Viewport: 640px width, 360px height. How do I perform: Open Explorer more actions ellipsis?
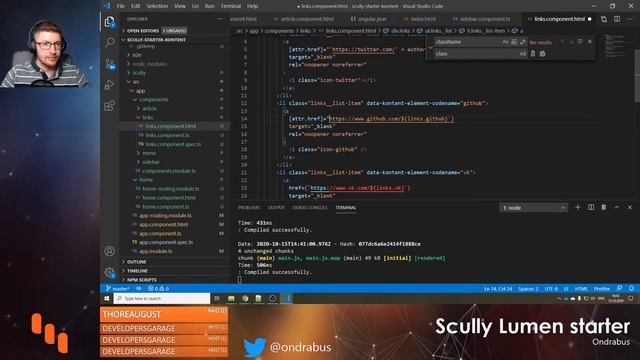tap(220, 19)
